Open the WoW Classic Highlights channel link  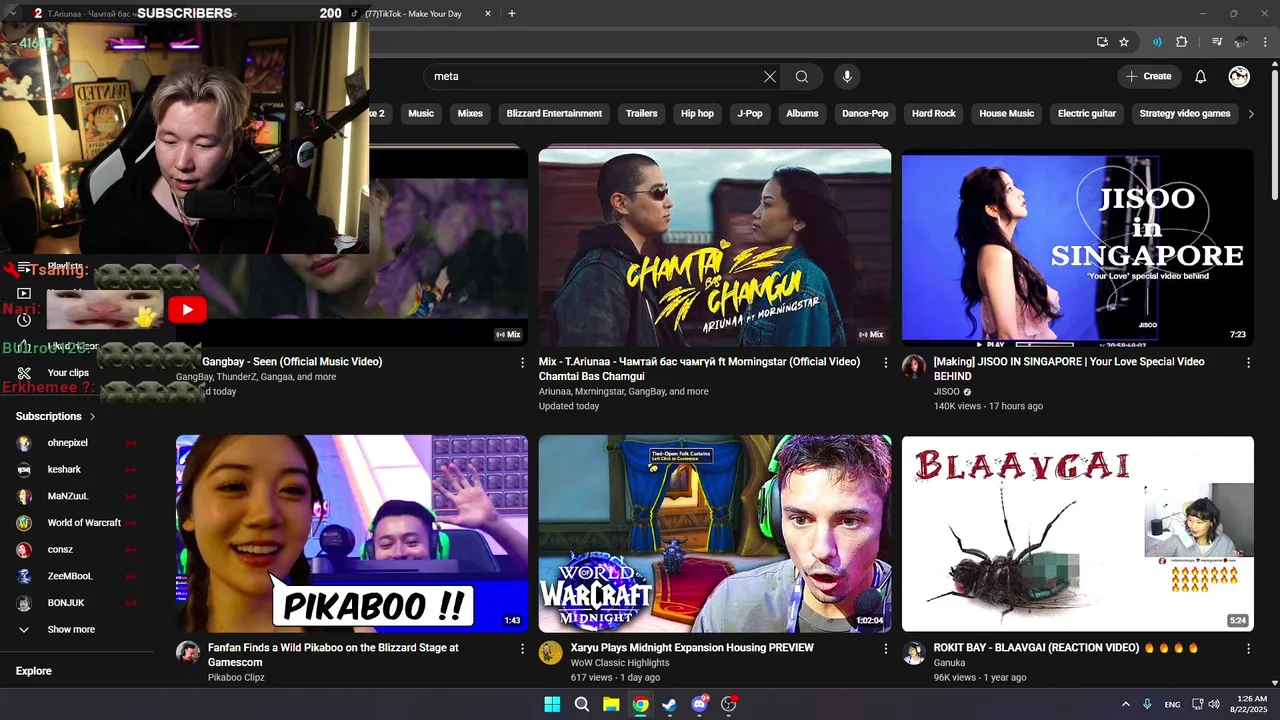[620, 663]
